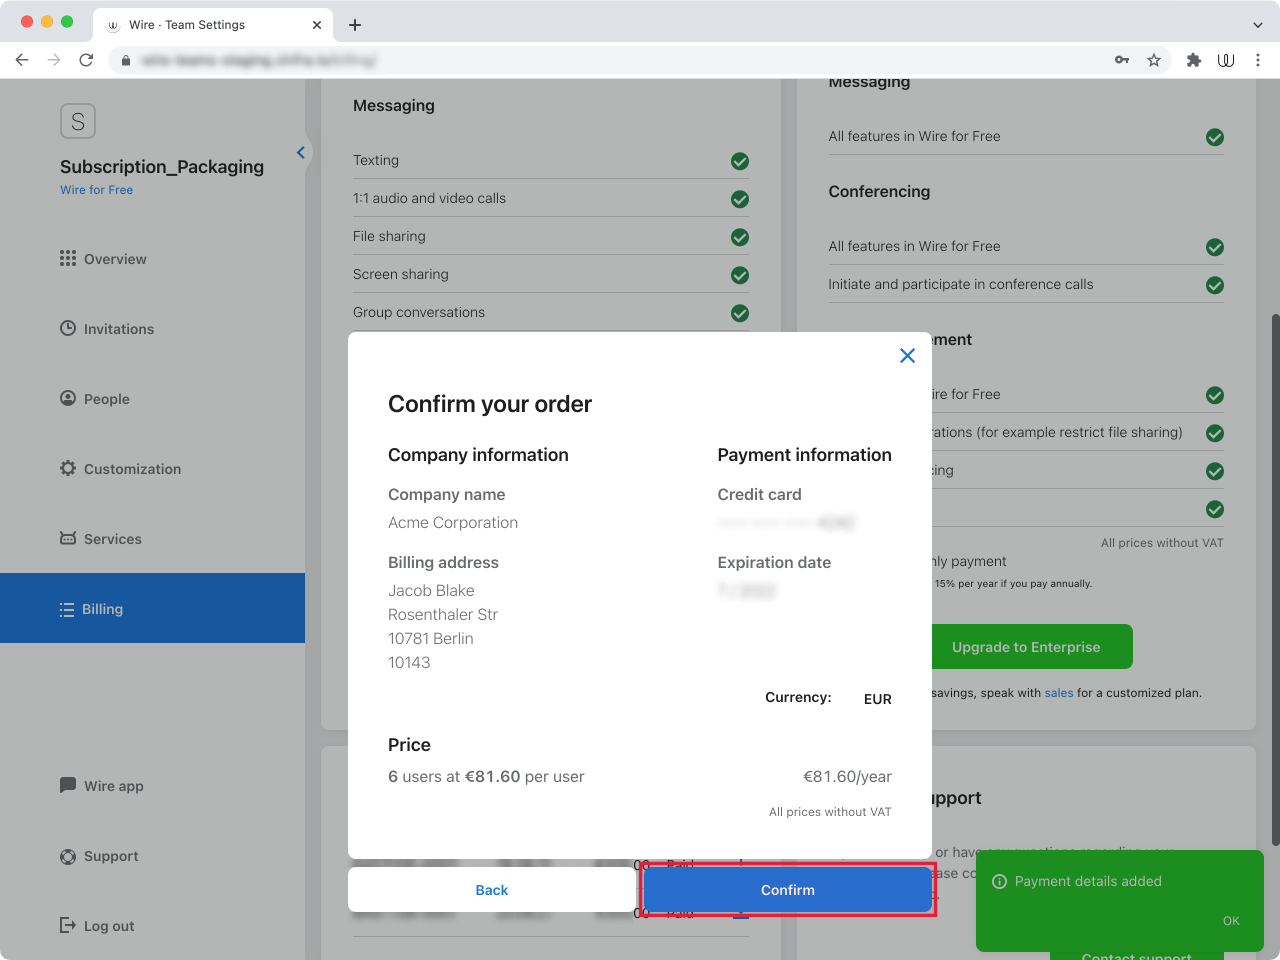Close the Confirm your order dialog
1280x960 pixels.
tap(907, 355)
